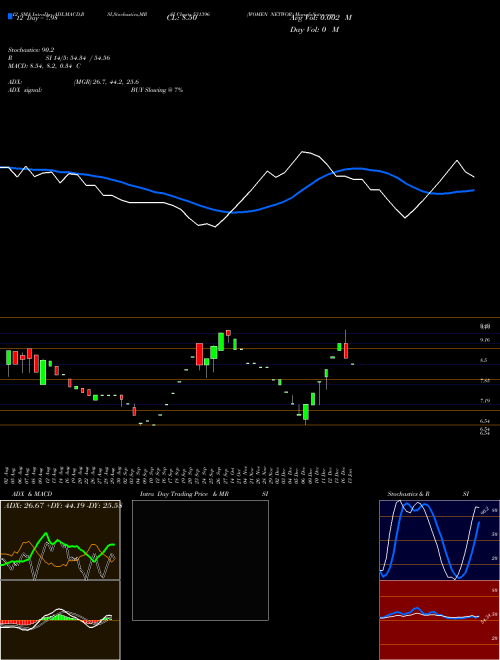Click the 'Intra Day Trading Price & MR' title
The image size is (500, 660).
pyautogui.click(x=184, y=494)
